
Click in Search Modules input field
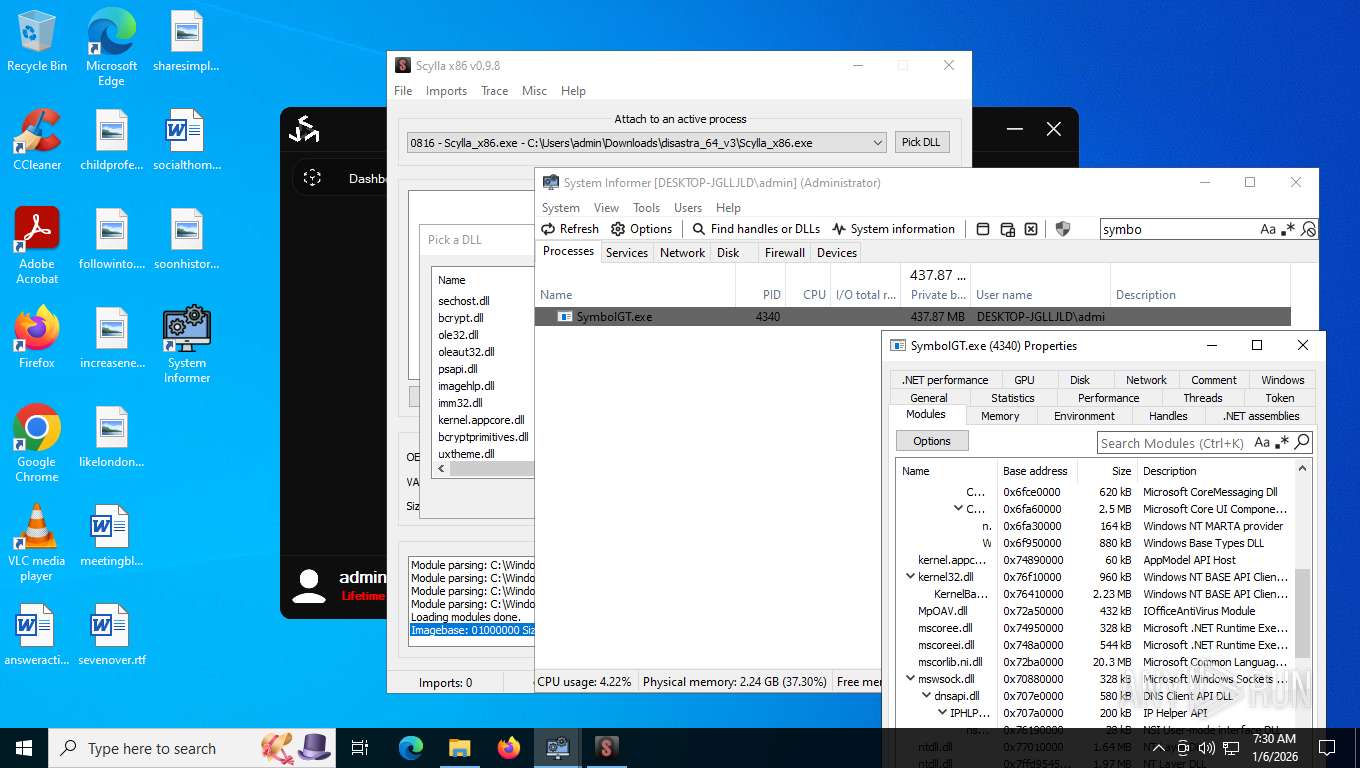click(x=1172, y=443)
